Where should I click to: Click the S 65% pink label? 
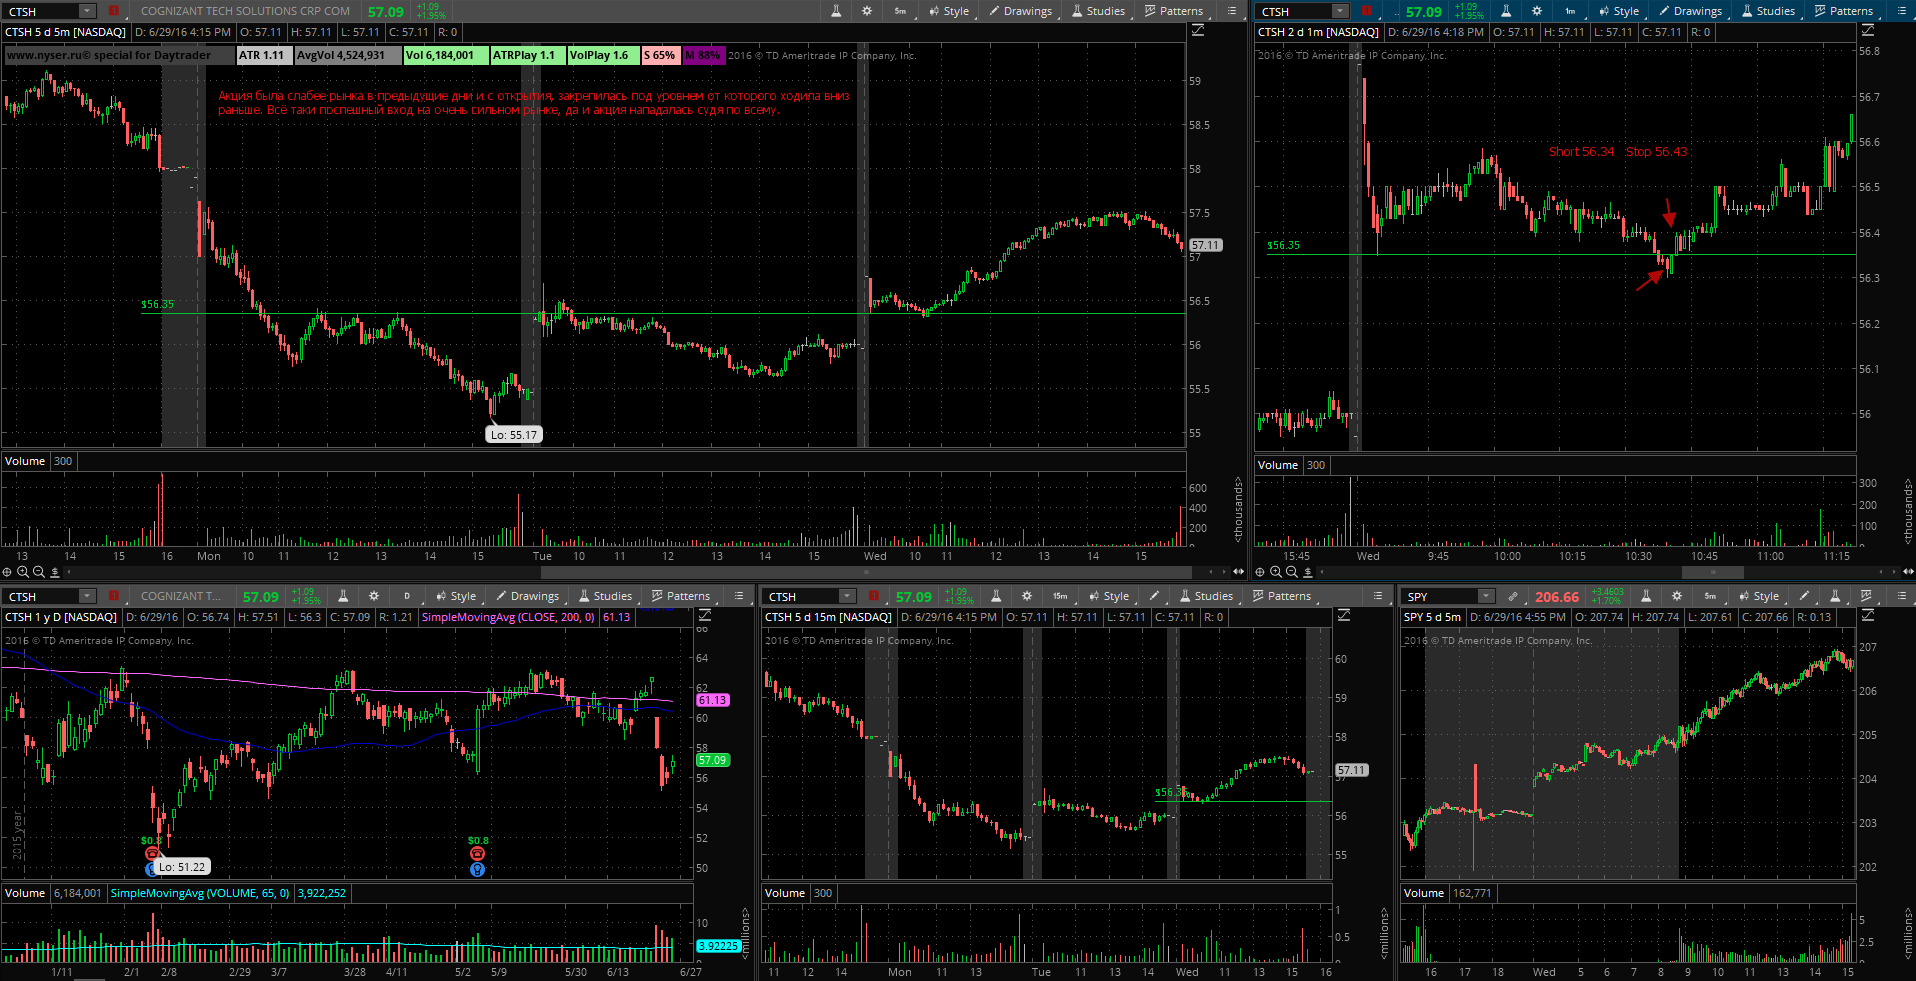point(660,55)
